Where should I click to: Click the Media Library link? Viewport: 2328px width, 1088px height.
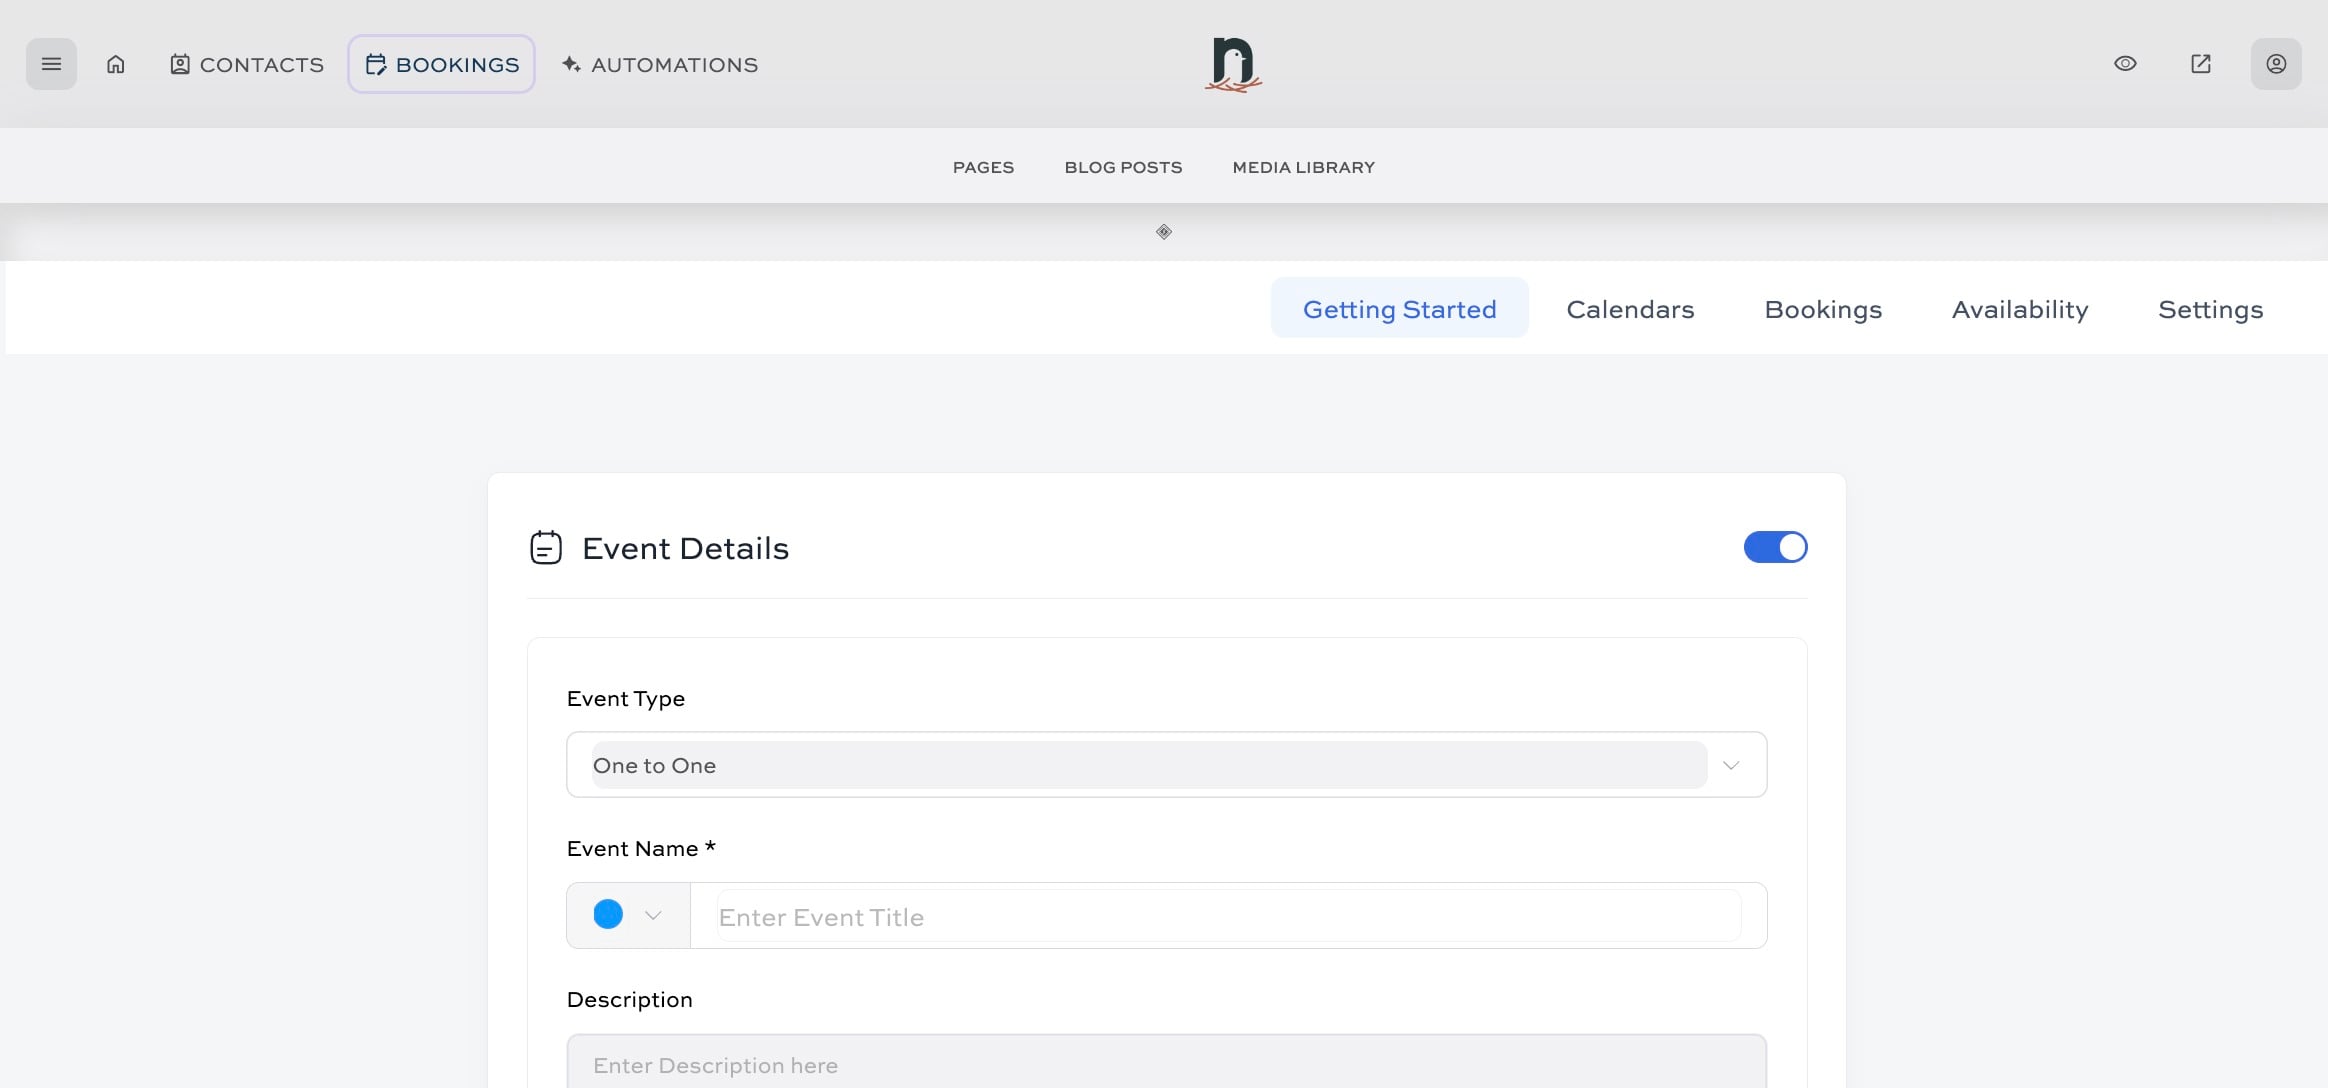pos(1303,167)
